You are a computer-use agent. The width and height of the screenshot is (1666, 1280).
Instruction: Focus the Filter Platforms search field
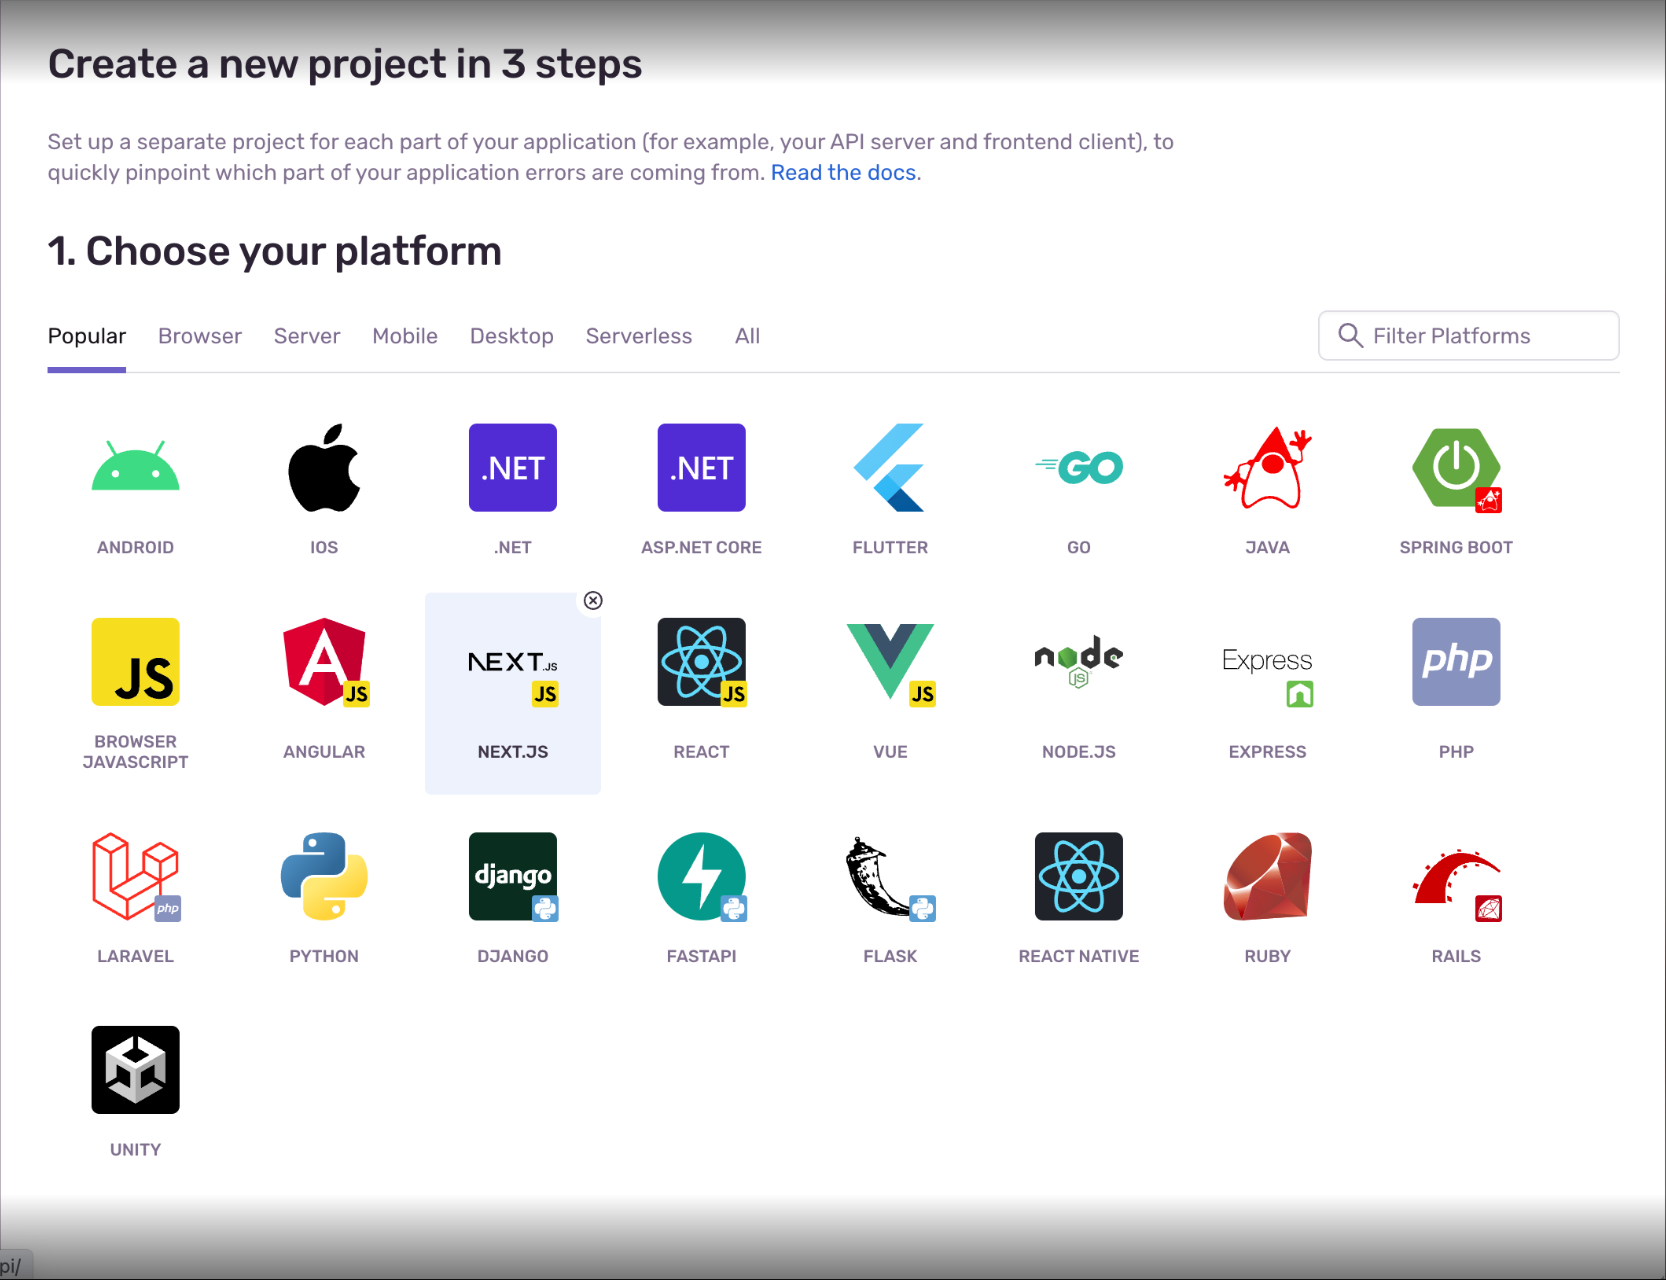point(1469,336)
